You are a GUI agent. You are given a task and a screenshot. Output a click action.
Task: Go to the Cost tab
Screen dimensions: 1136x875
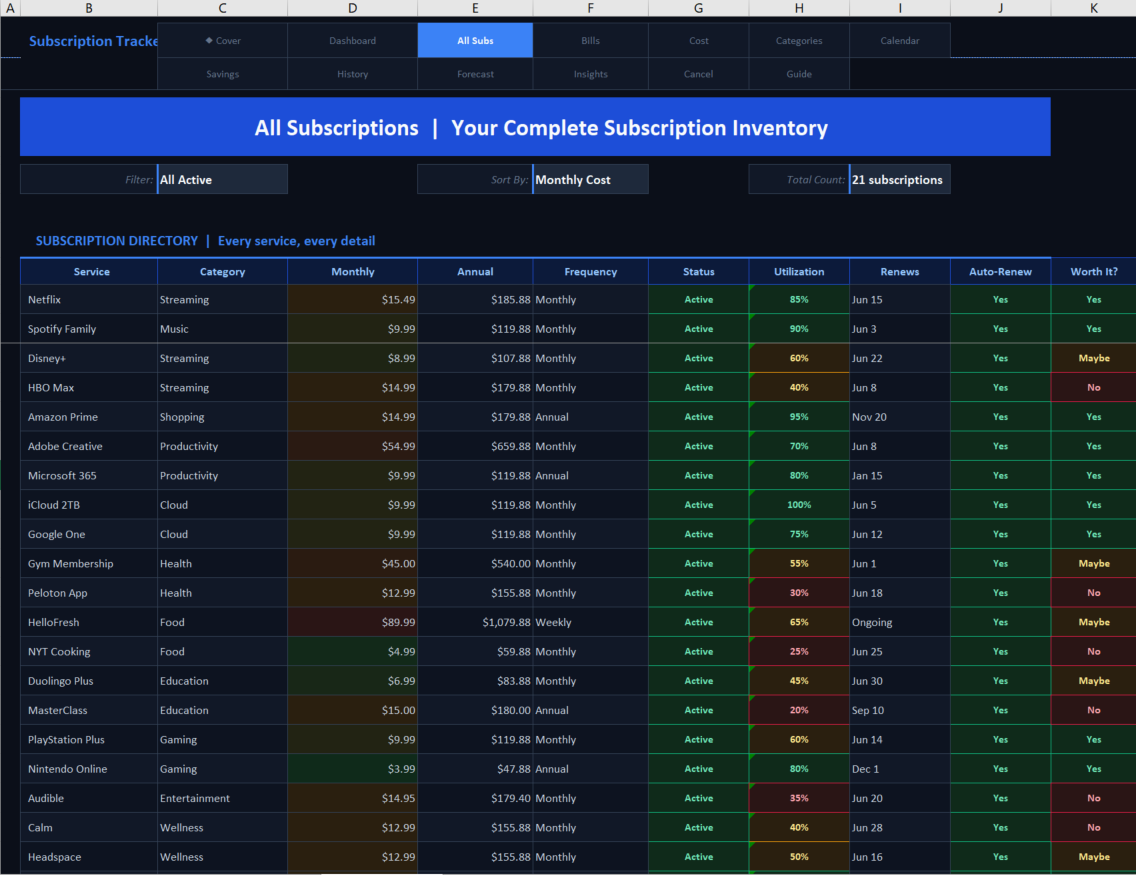click(698, 41)
